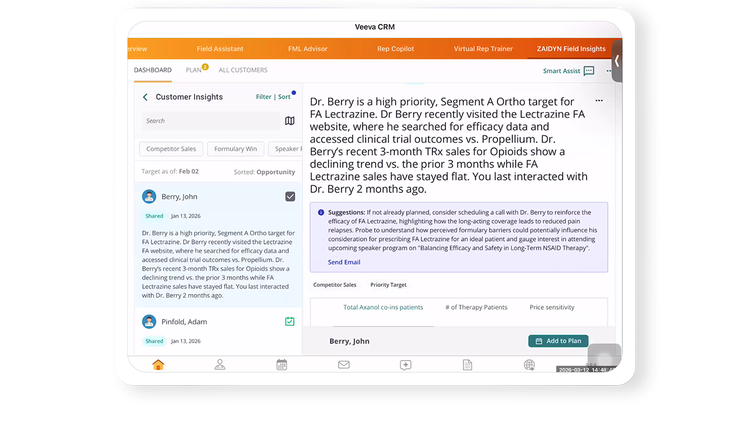
Task: Open insight options ellipsis menu
Action: pyautogui.click(x=599, y=100)
